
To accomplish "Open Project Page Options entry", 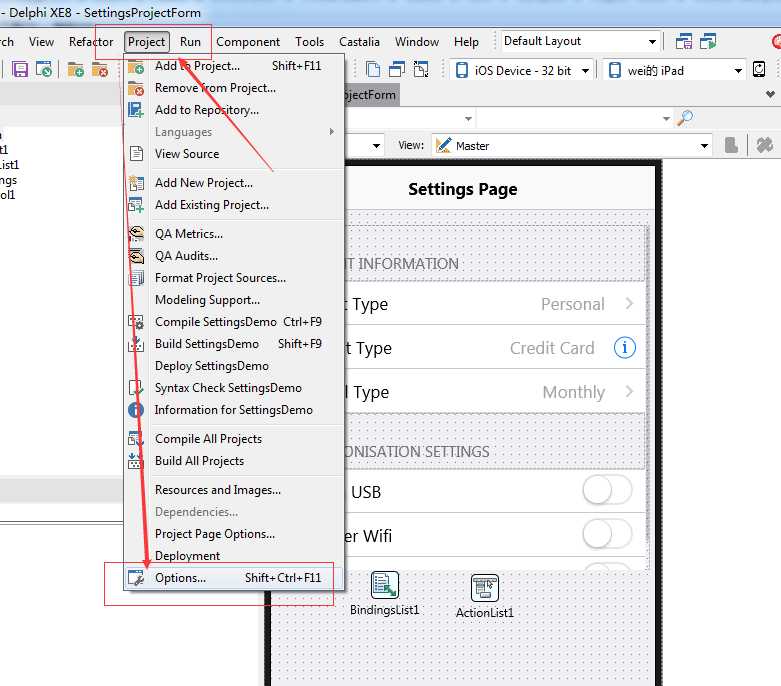I will 234,534.
